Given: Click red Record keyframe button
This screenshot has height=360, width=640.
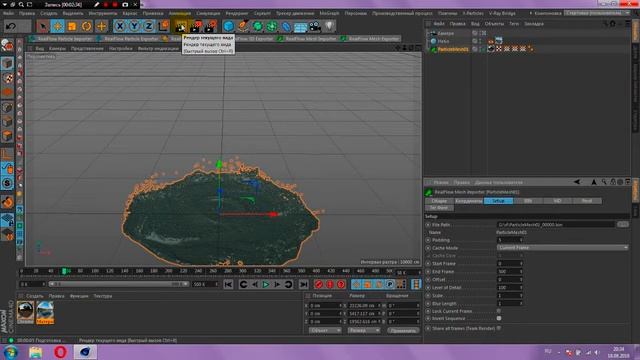Looking at the screenshot, I should click(319, 284).
